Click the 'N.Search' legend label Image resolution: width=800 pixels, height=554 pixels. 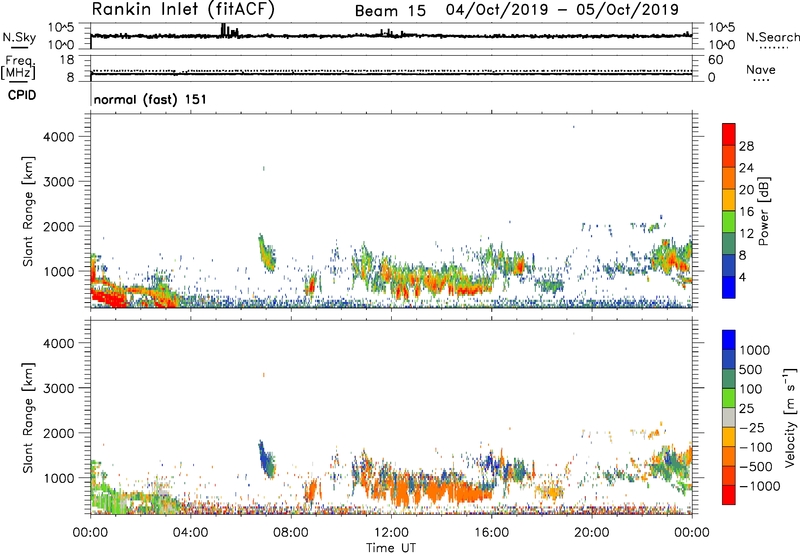[x=772, y=37]
